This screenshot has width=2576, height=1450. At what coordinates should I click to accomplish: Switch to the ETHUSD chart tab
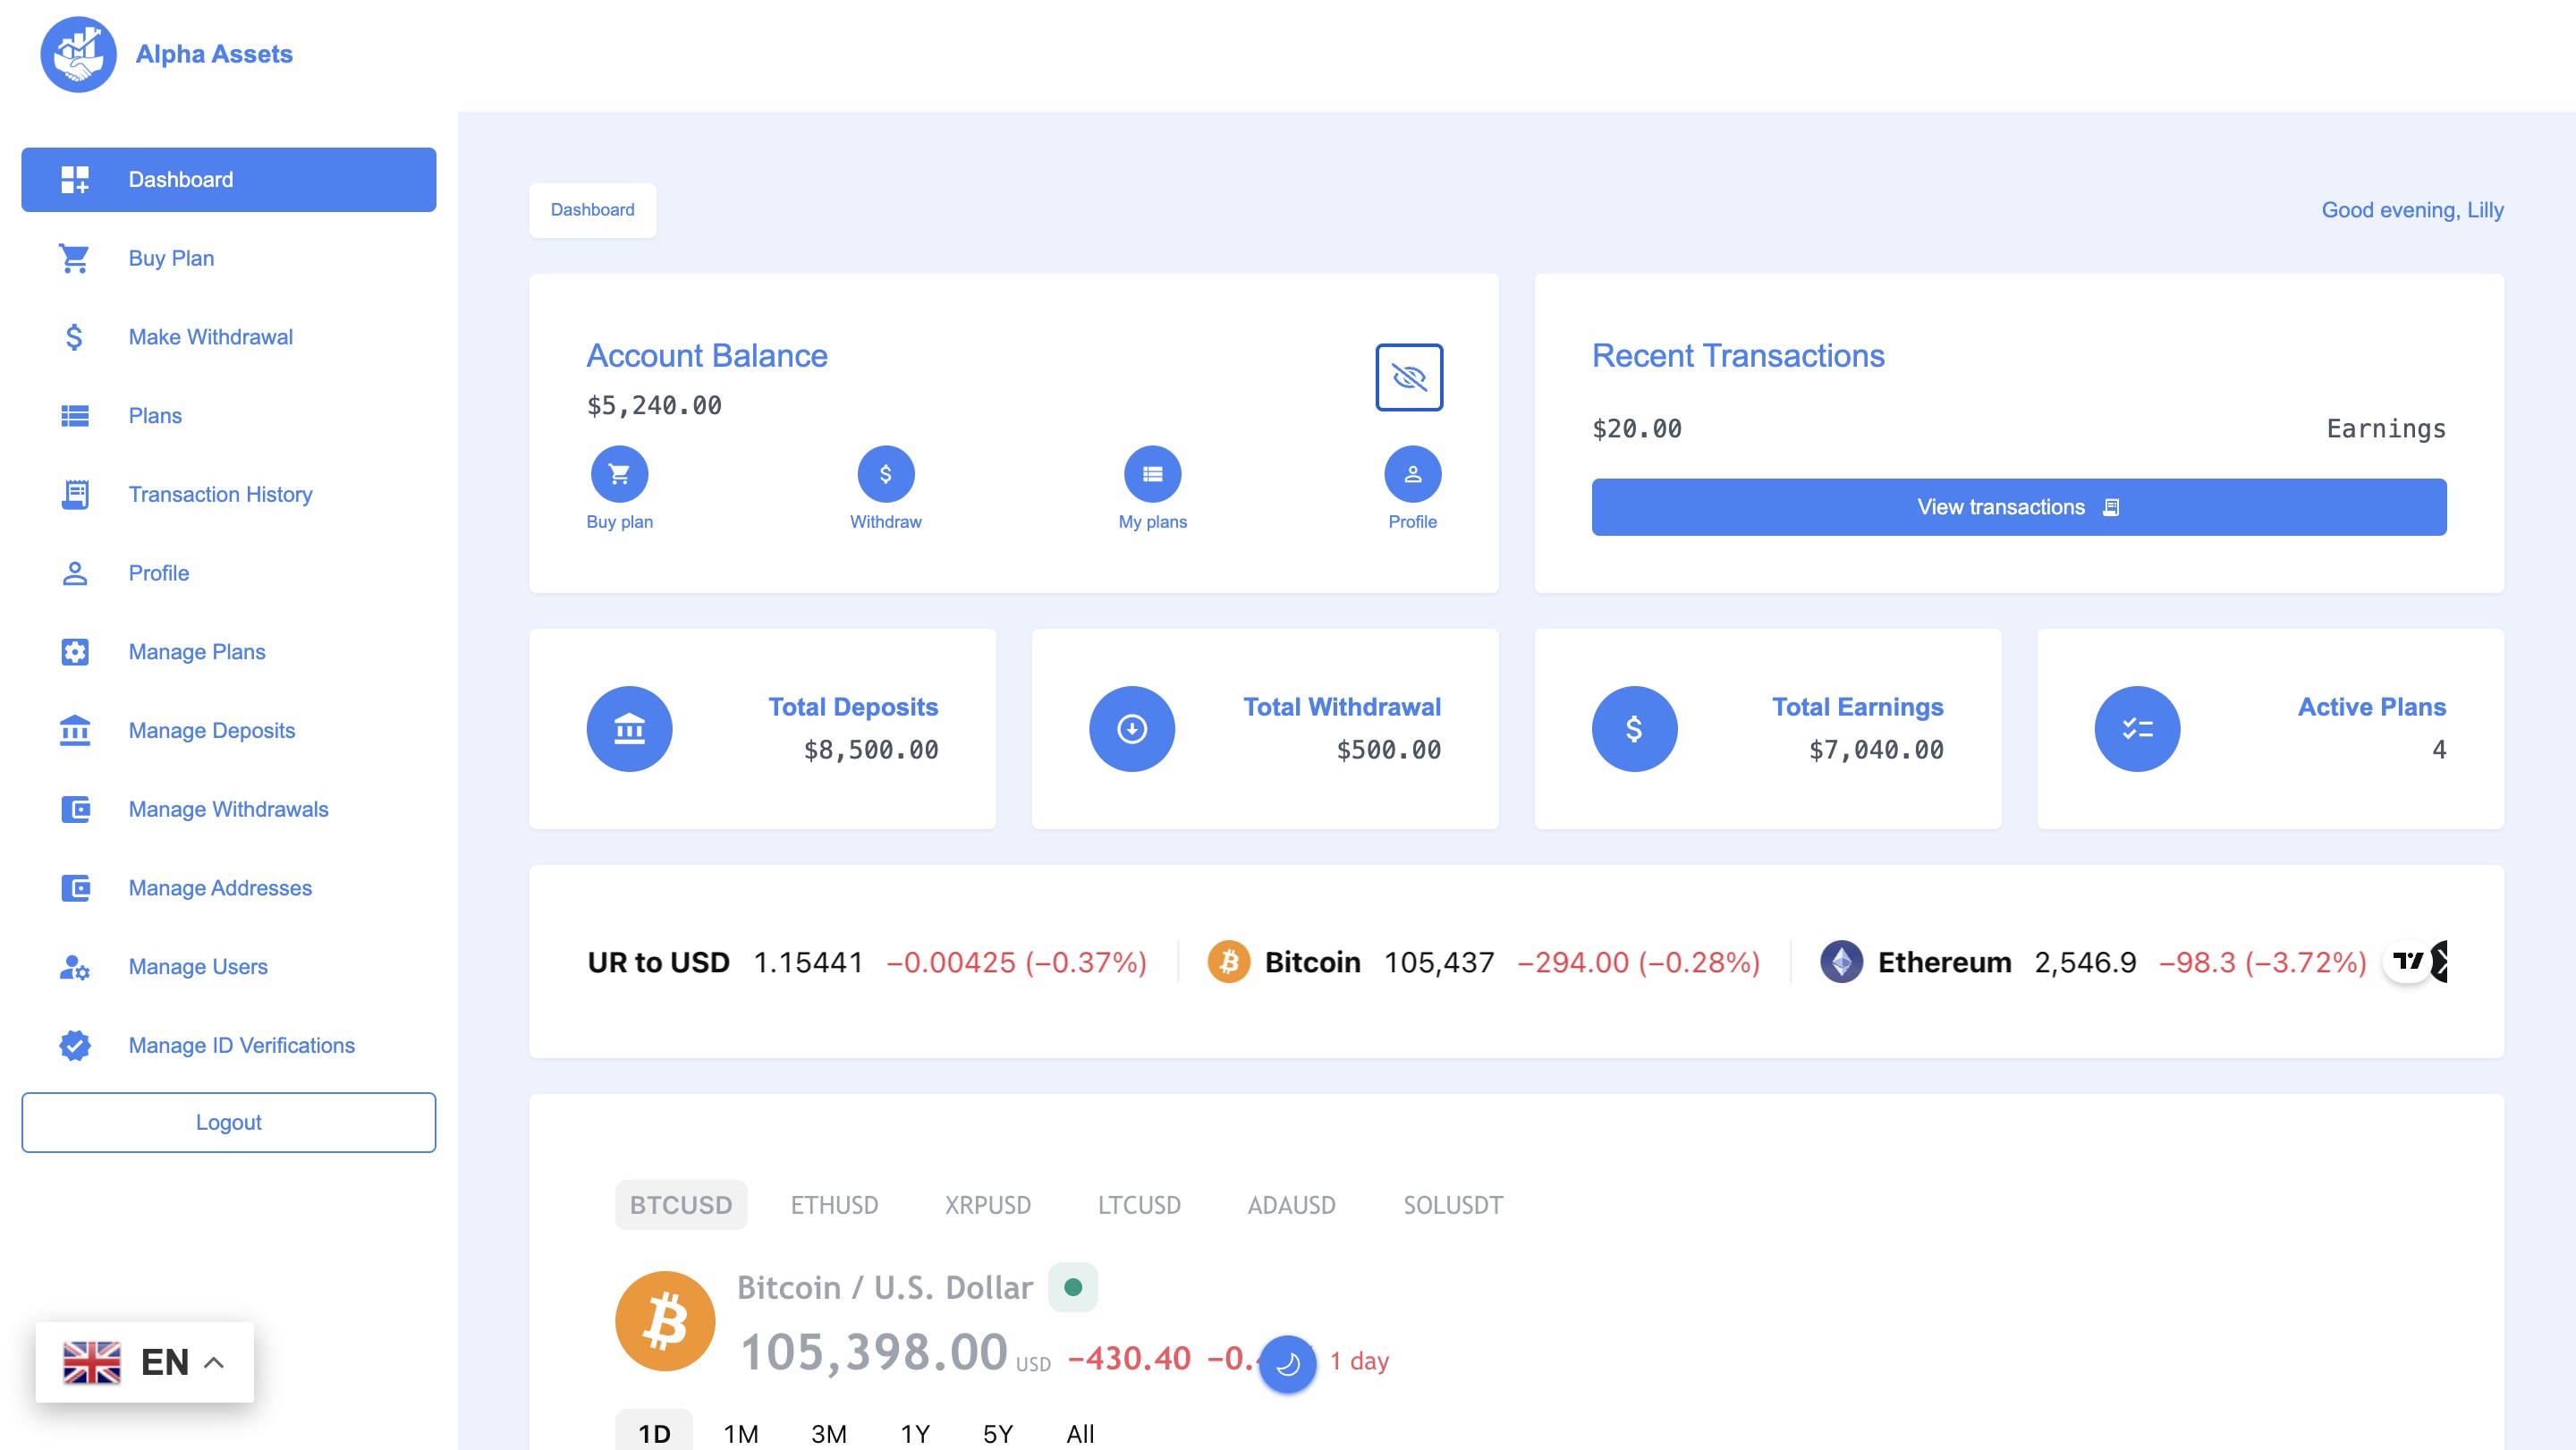835,1205
